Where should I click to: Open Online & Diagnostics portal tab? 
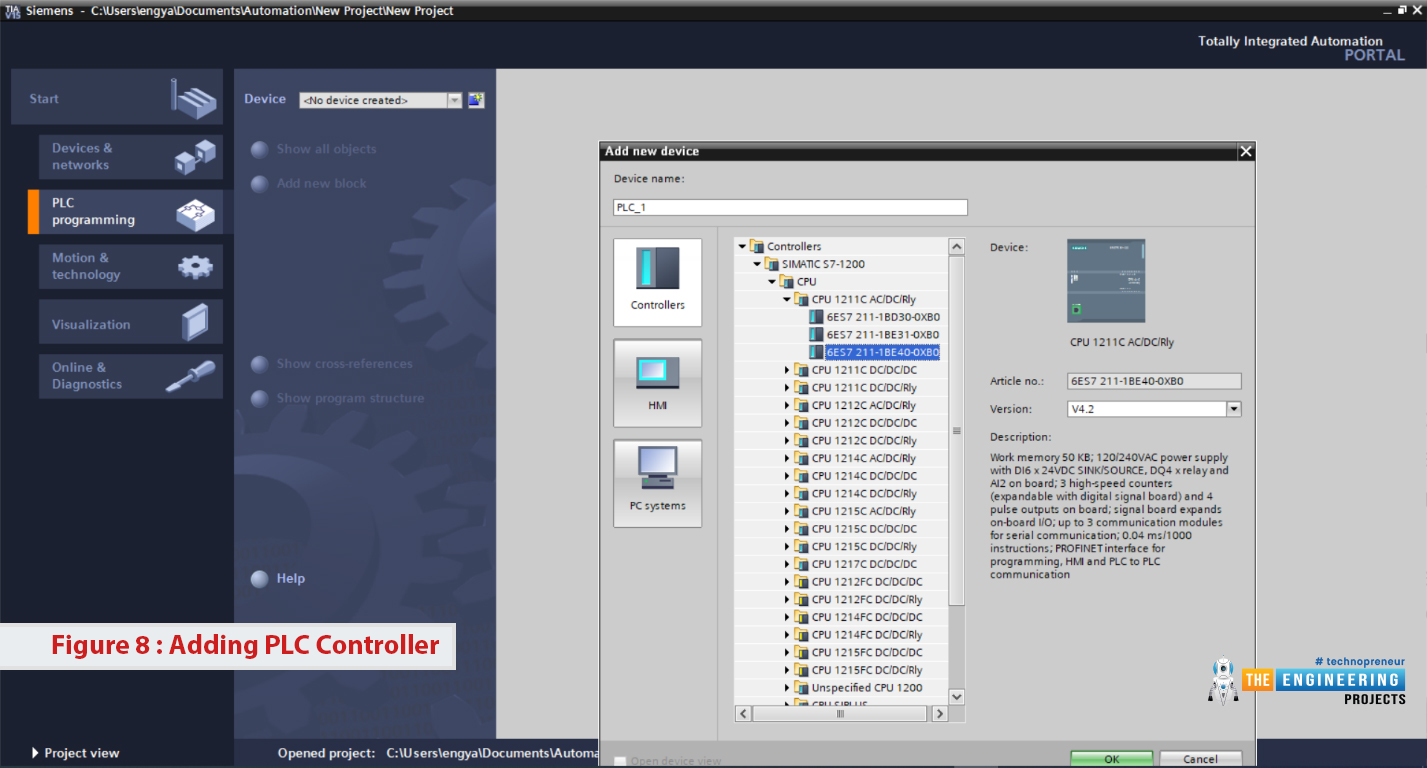131,376
